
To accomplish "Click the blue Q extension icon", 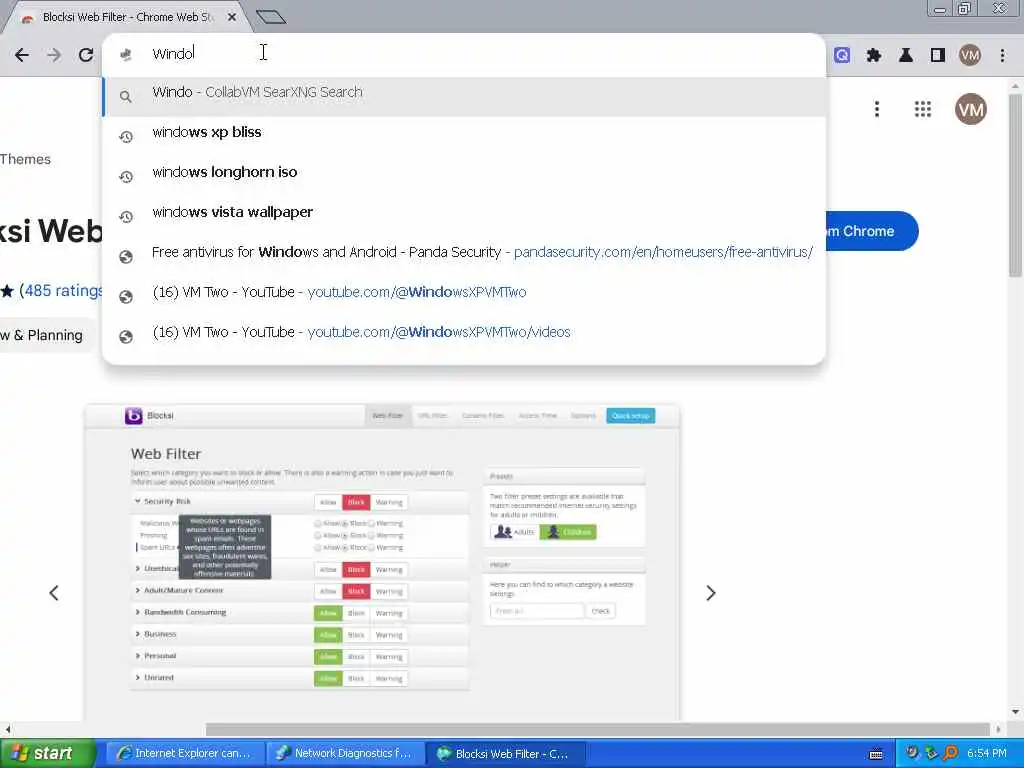I will coord(842,56).
